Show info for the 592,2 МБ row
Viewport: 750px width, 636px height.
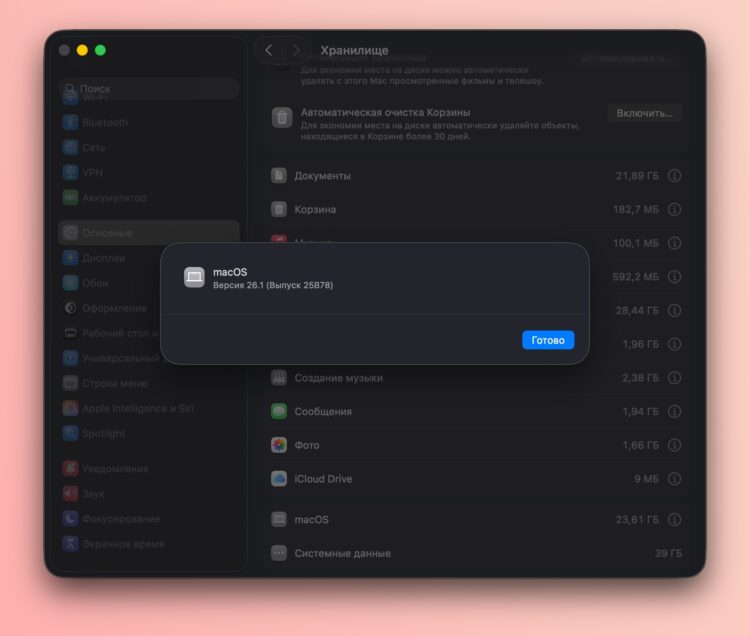(674, 277)
